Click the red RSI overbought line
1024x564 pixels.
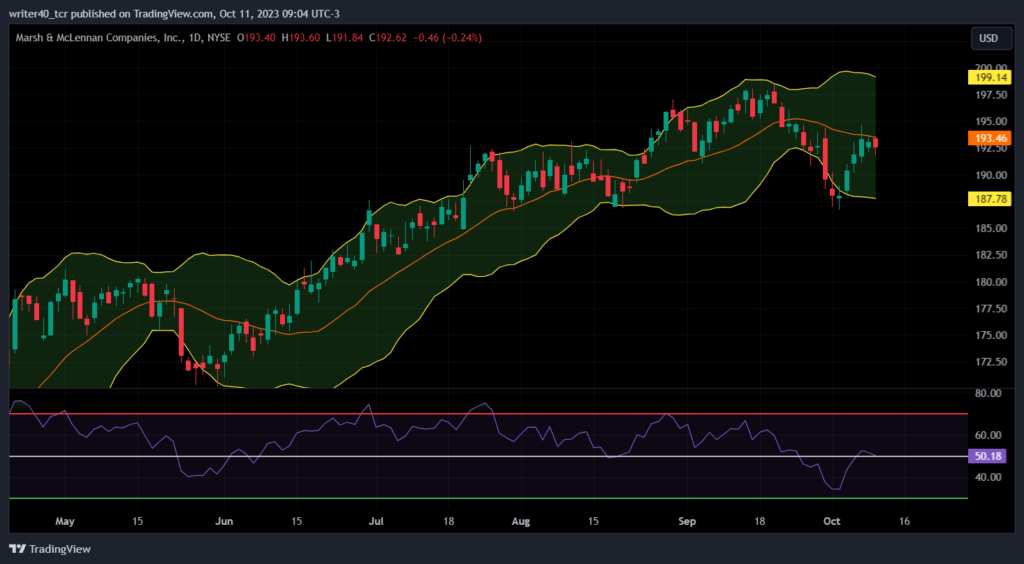488,414
